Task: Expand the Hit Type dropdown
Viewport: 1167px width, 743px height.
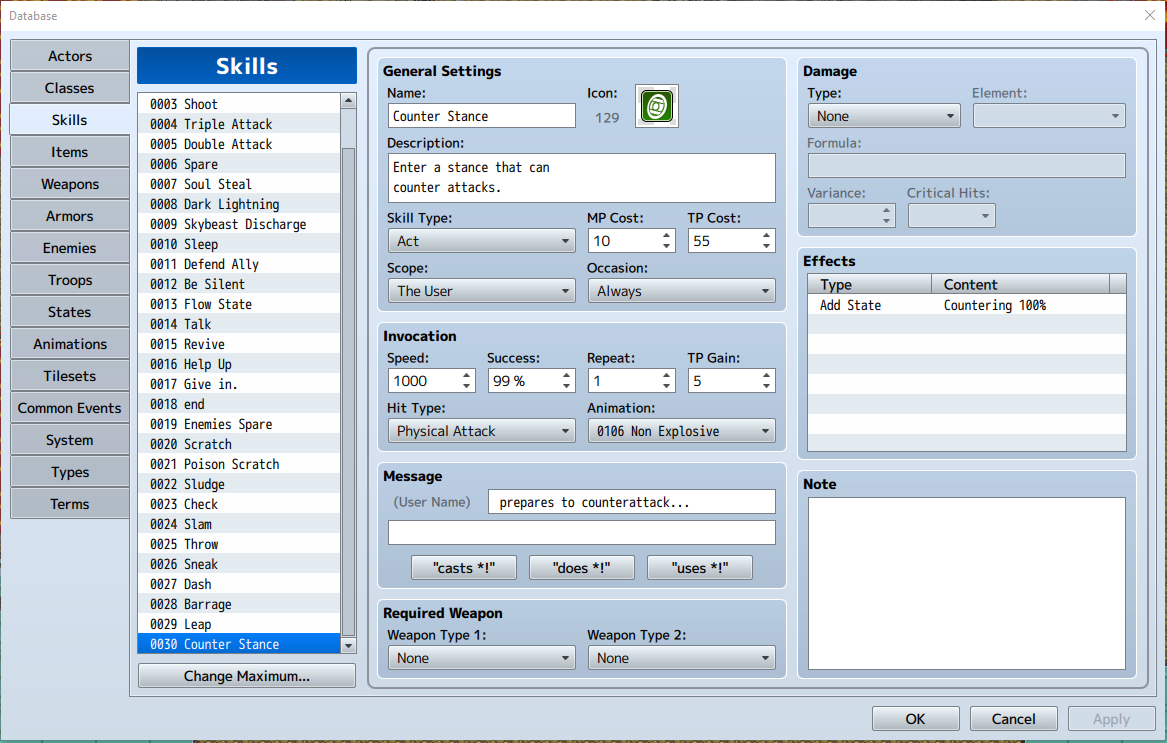Action: coord(482,431)
